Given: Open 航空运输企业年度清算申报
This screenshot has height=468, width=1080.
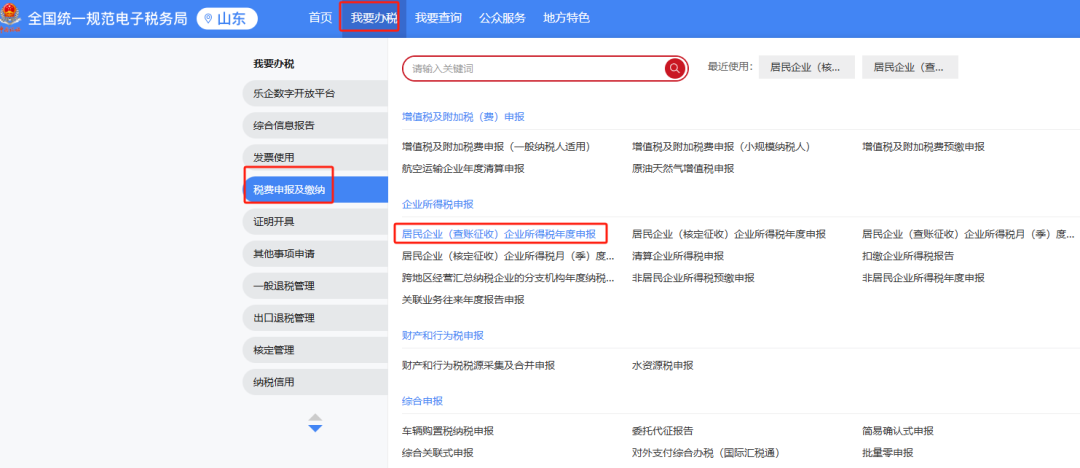Looking at the screenshot, I should [464, 168].
